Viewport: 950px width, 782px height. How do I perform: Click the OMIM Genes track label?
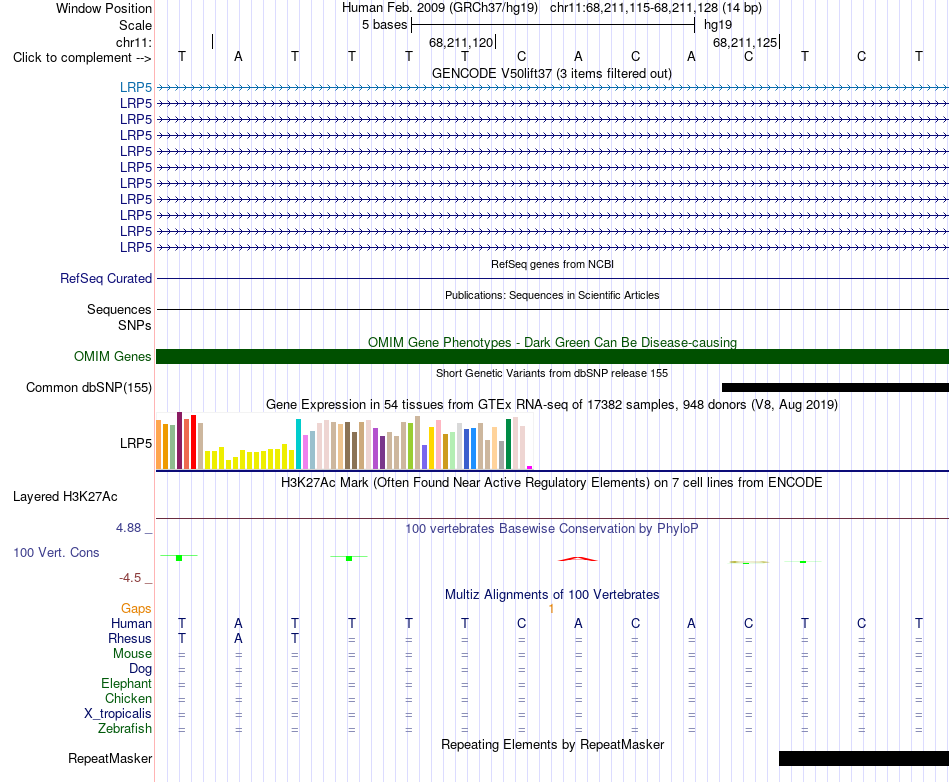tap(112, 357)
